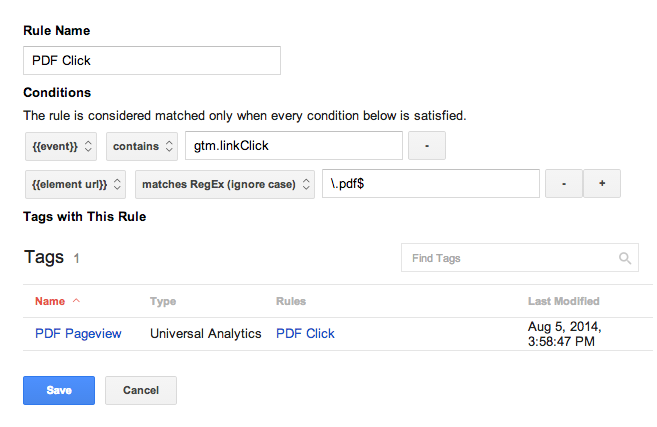Click the Universal Analytics type cell
The height and width of the screenshot is (427, 657).
206,334
